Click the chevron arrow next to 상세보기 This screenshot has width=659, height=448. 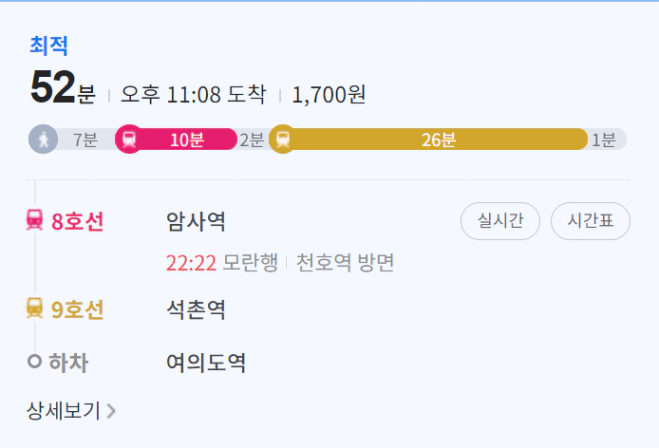click(111, 411)
